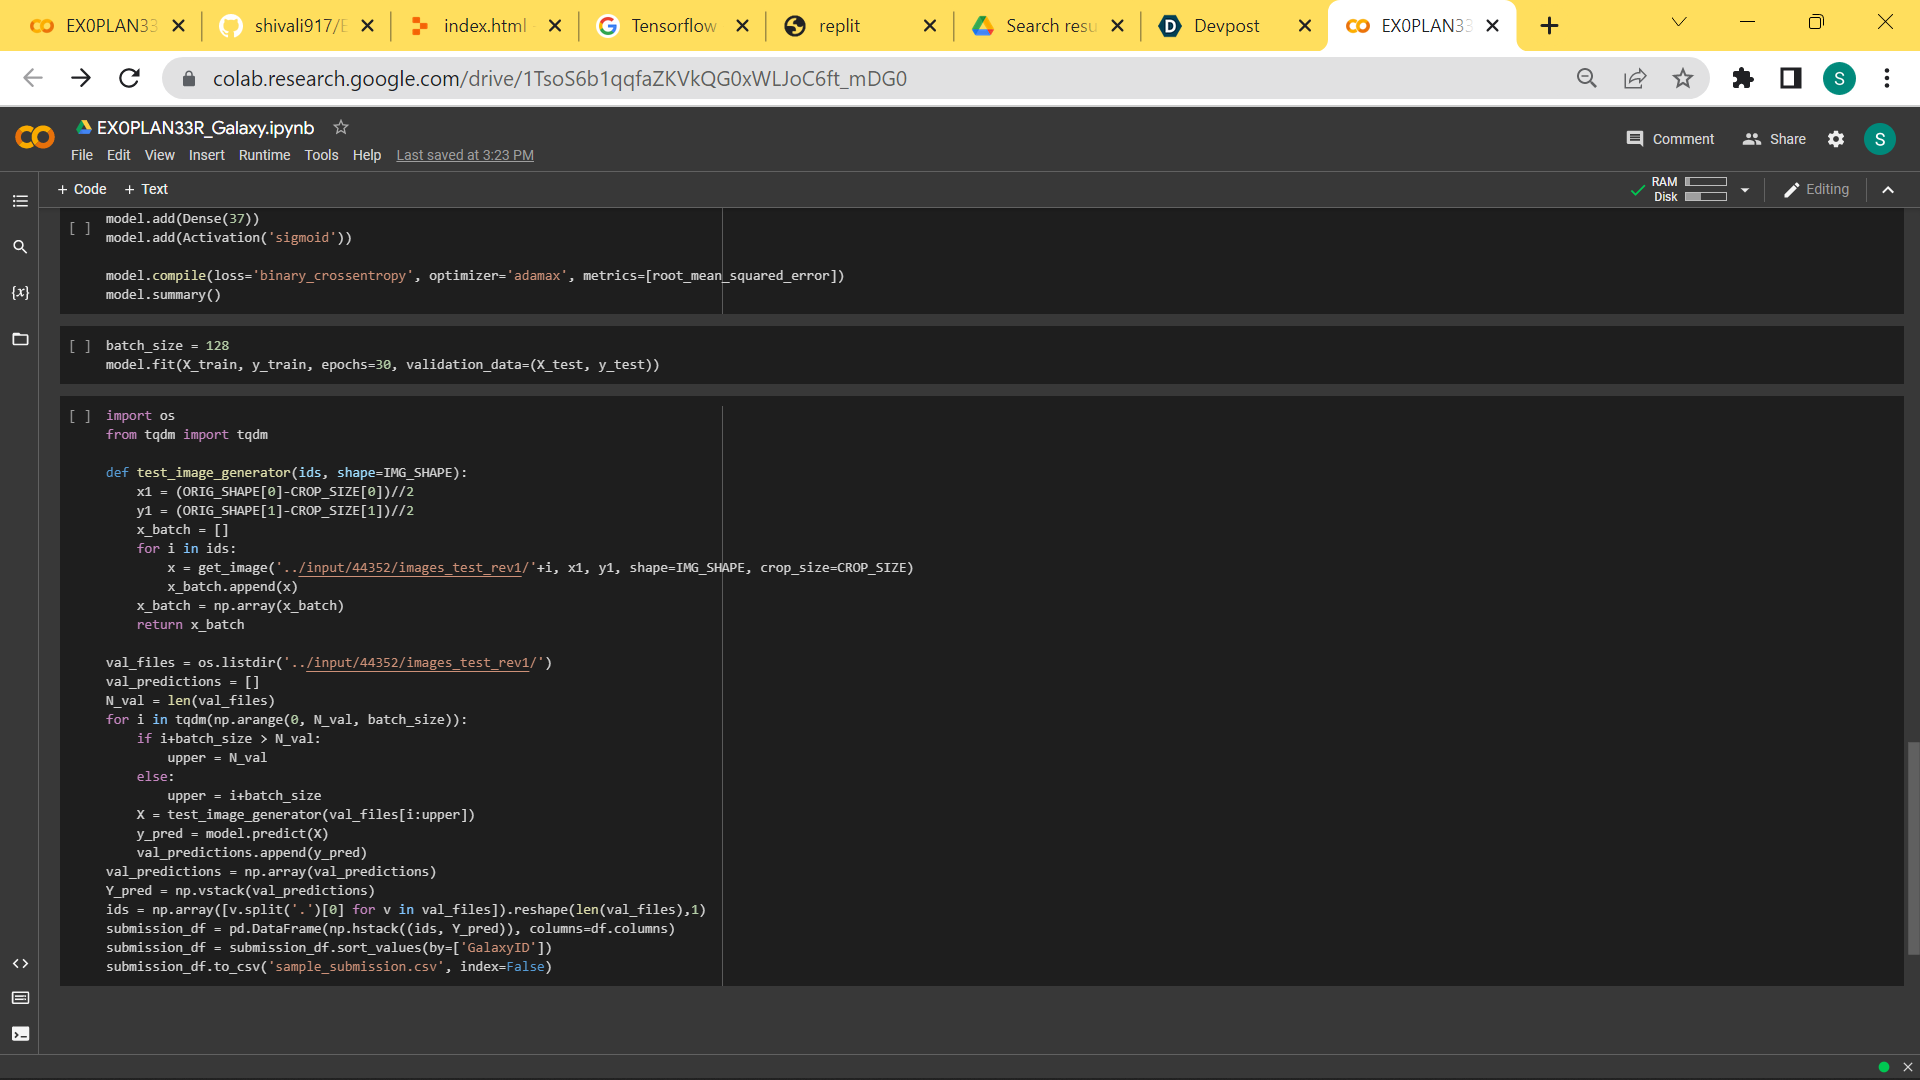Run the import os tqdm cell
The image size is (1920, 1080).
point(80,416)
